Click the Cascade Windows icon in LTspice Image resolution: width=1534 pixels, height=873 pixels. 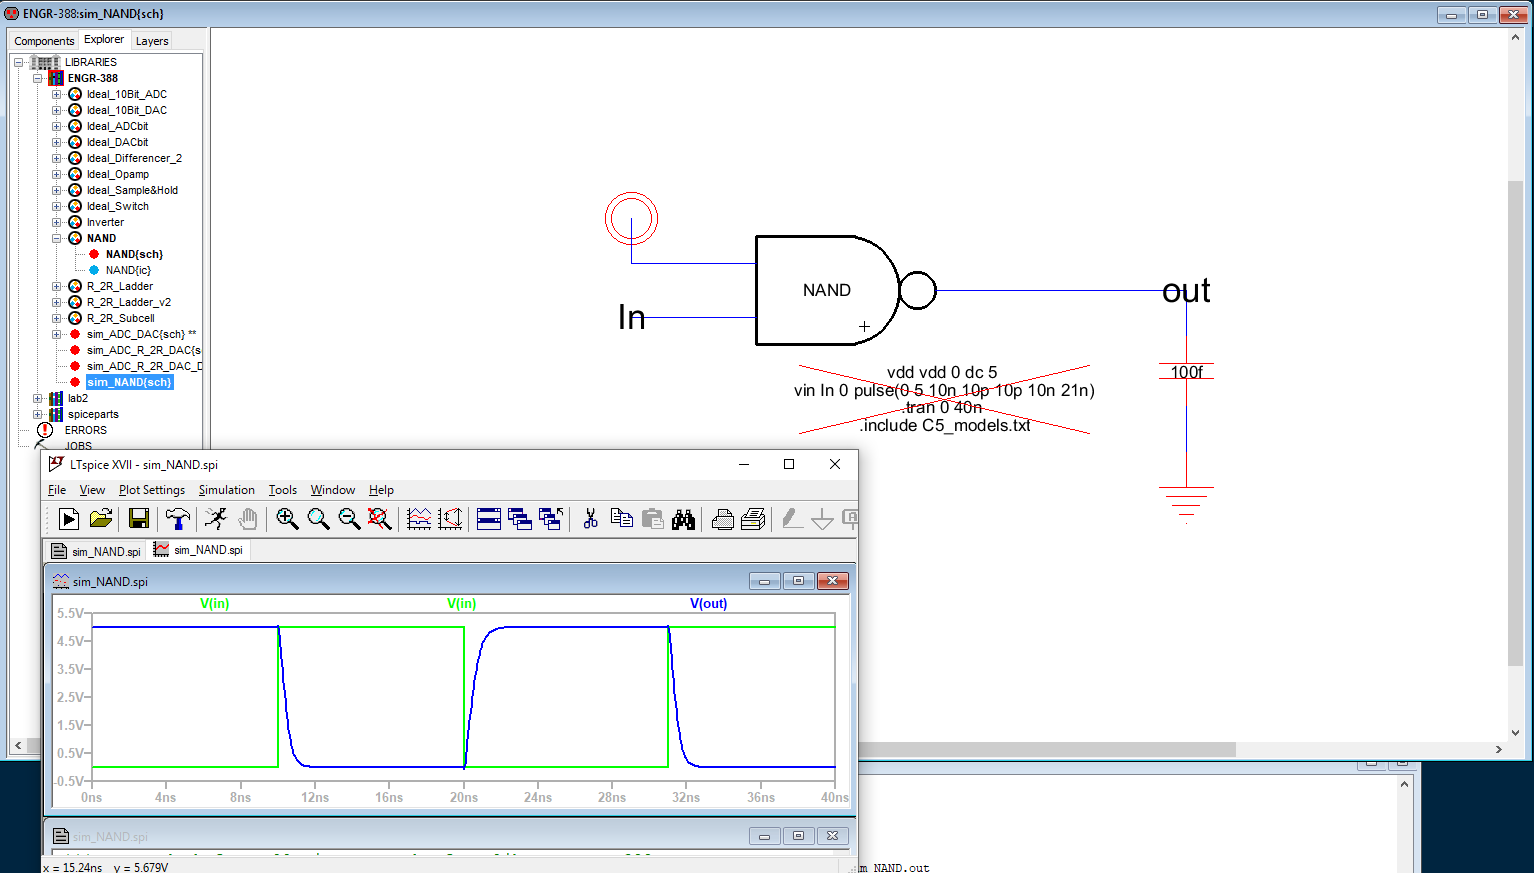click(520, 518)
